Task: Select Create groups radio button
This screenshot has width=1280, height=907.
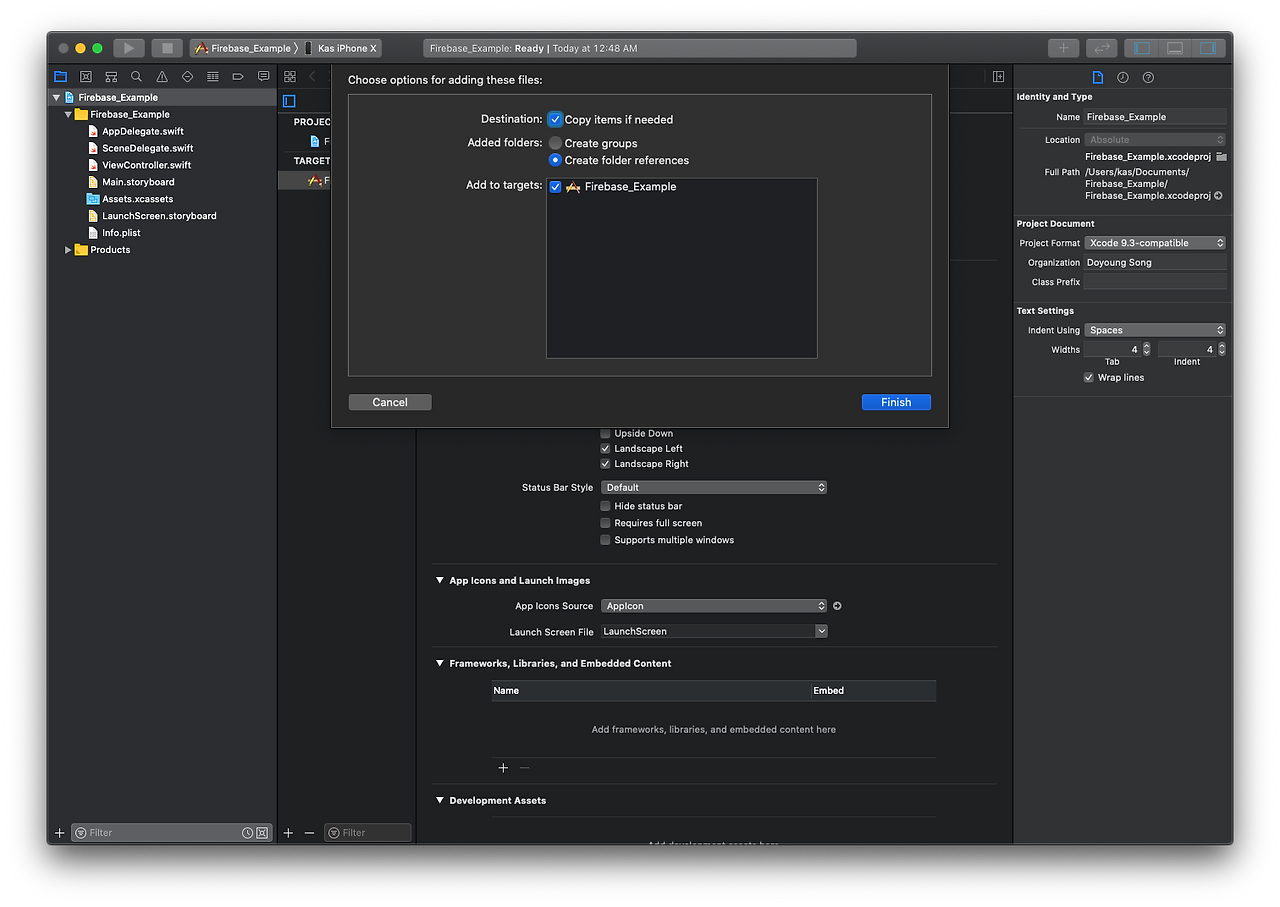Action: pyautogui.click(x=555, y=143)
